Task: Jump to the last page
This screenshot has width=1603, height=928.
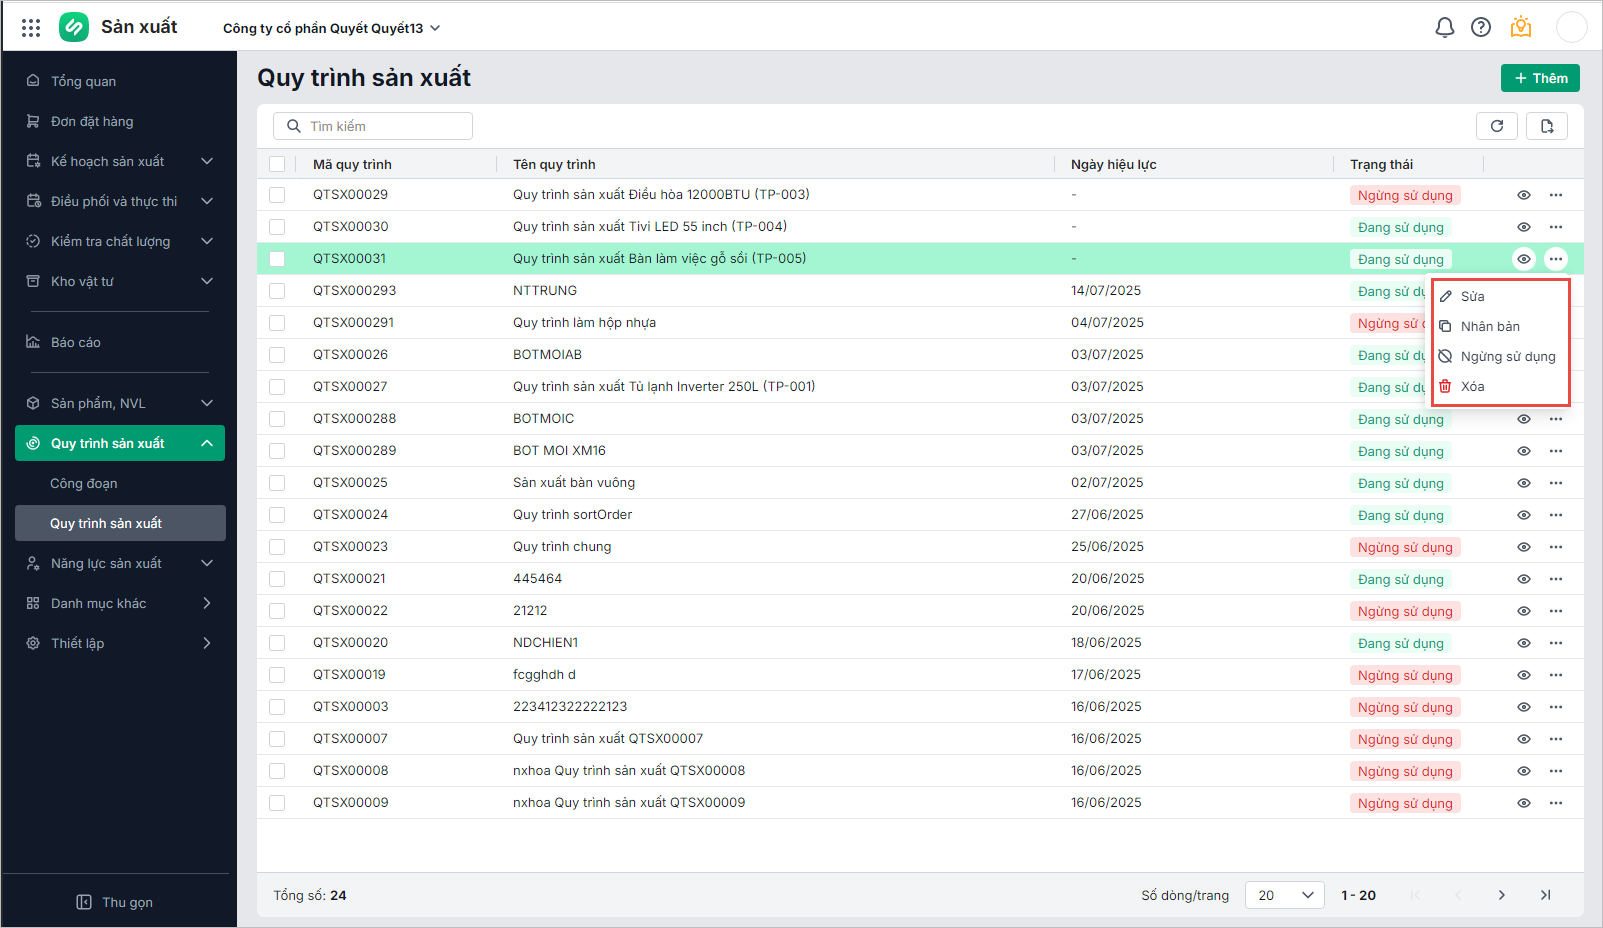Action: pyautogui.click(x=1545, y=895)
